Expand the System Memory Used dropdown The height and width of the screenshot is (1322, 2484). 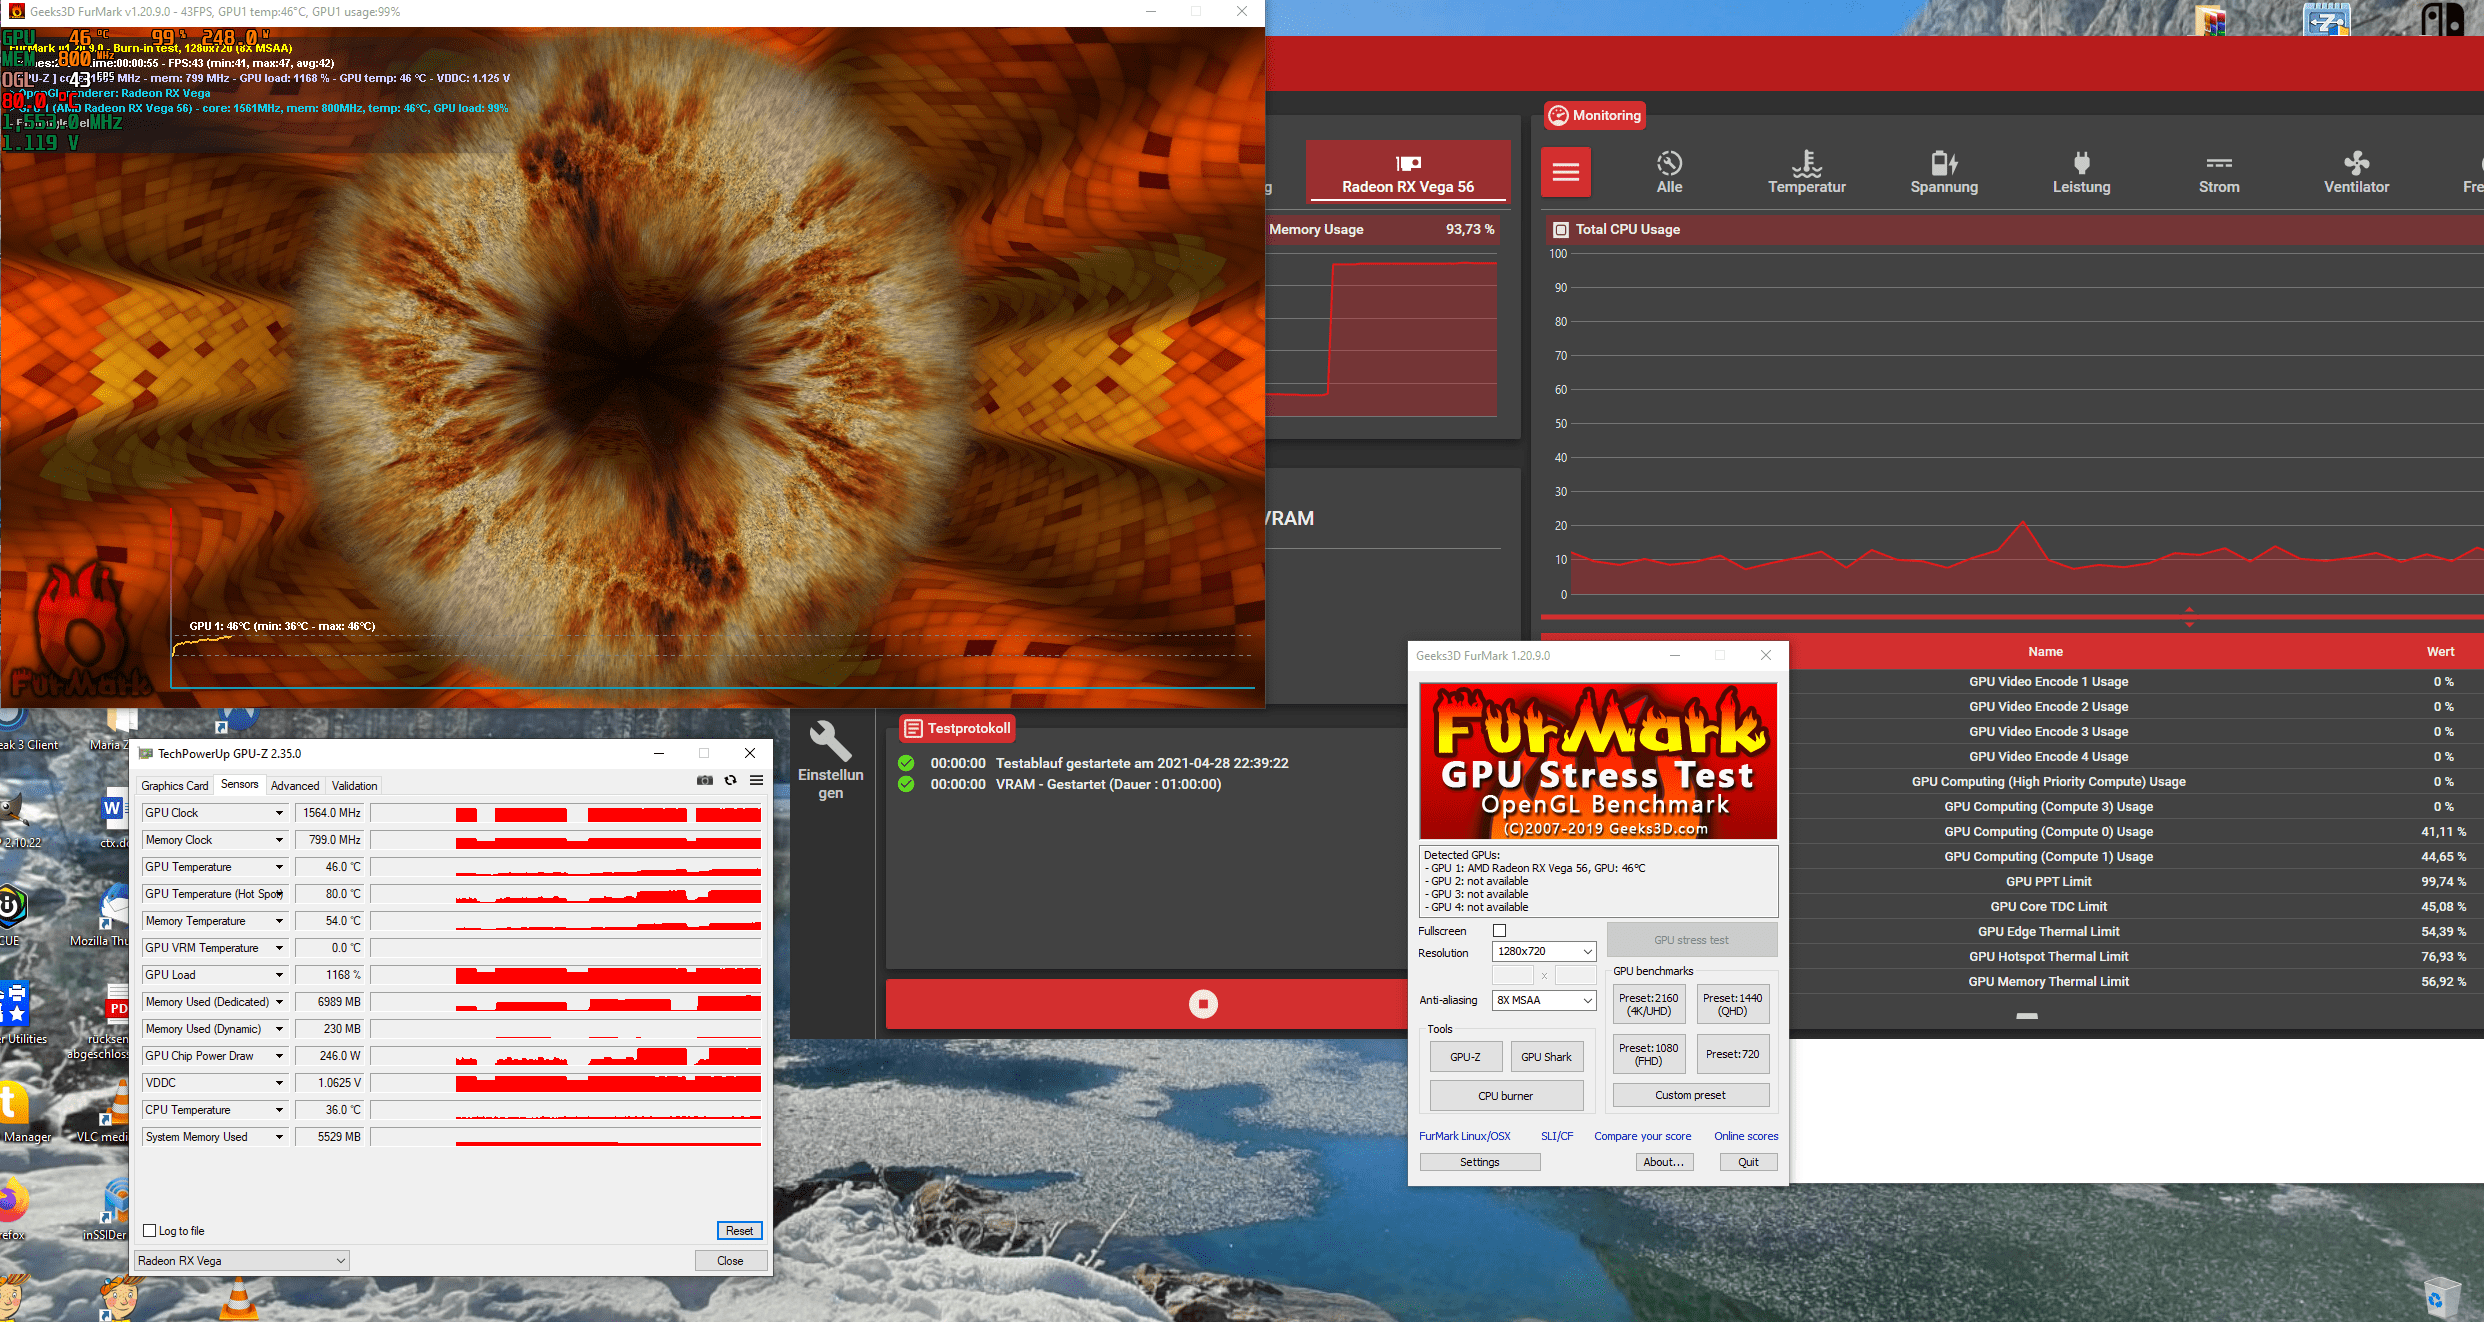279,1137
